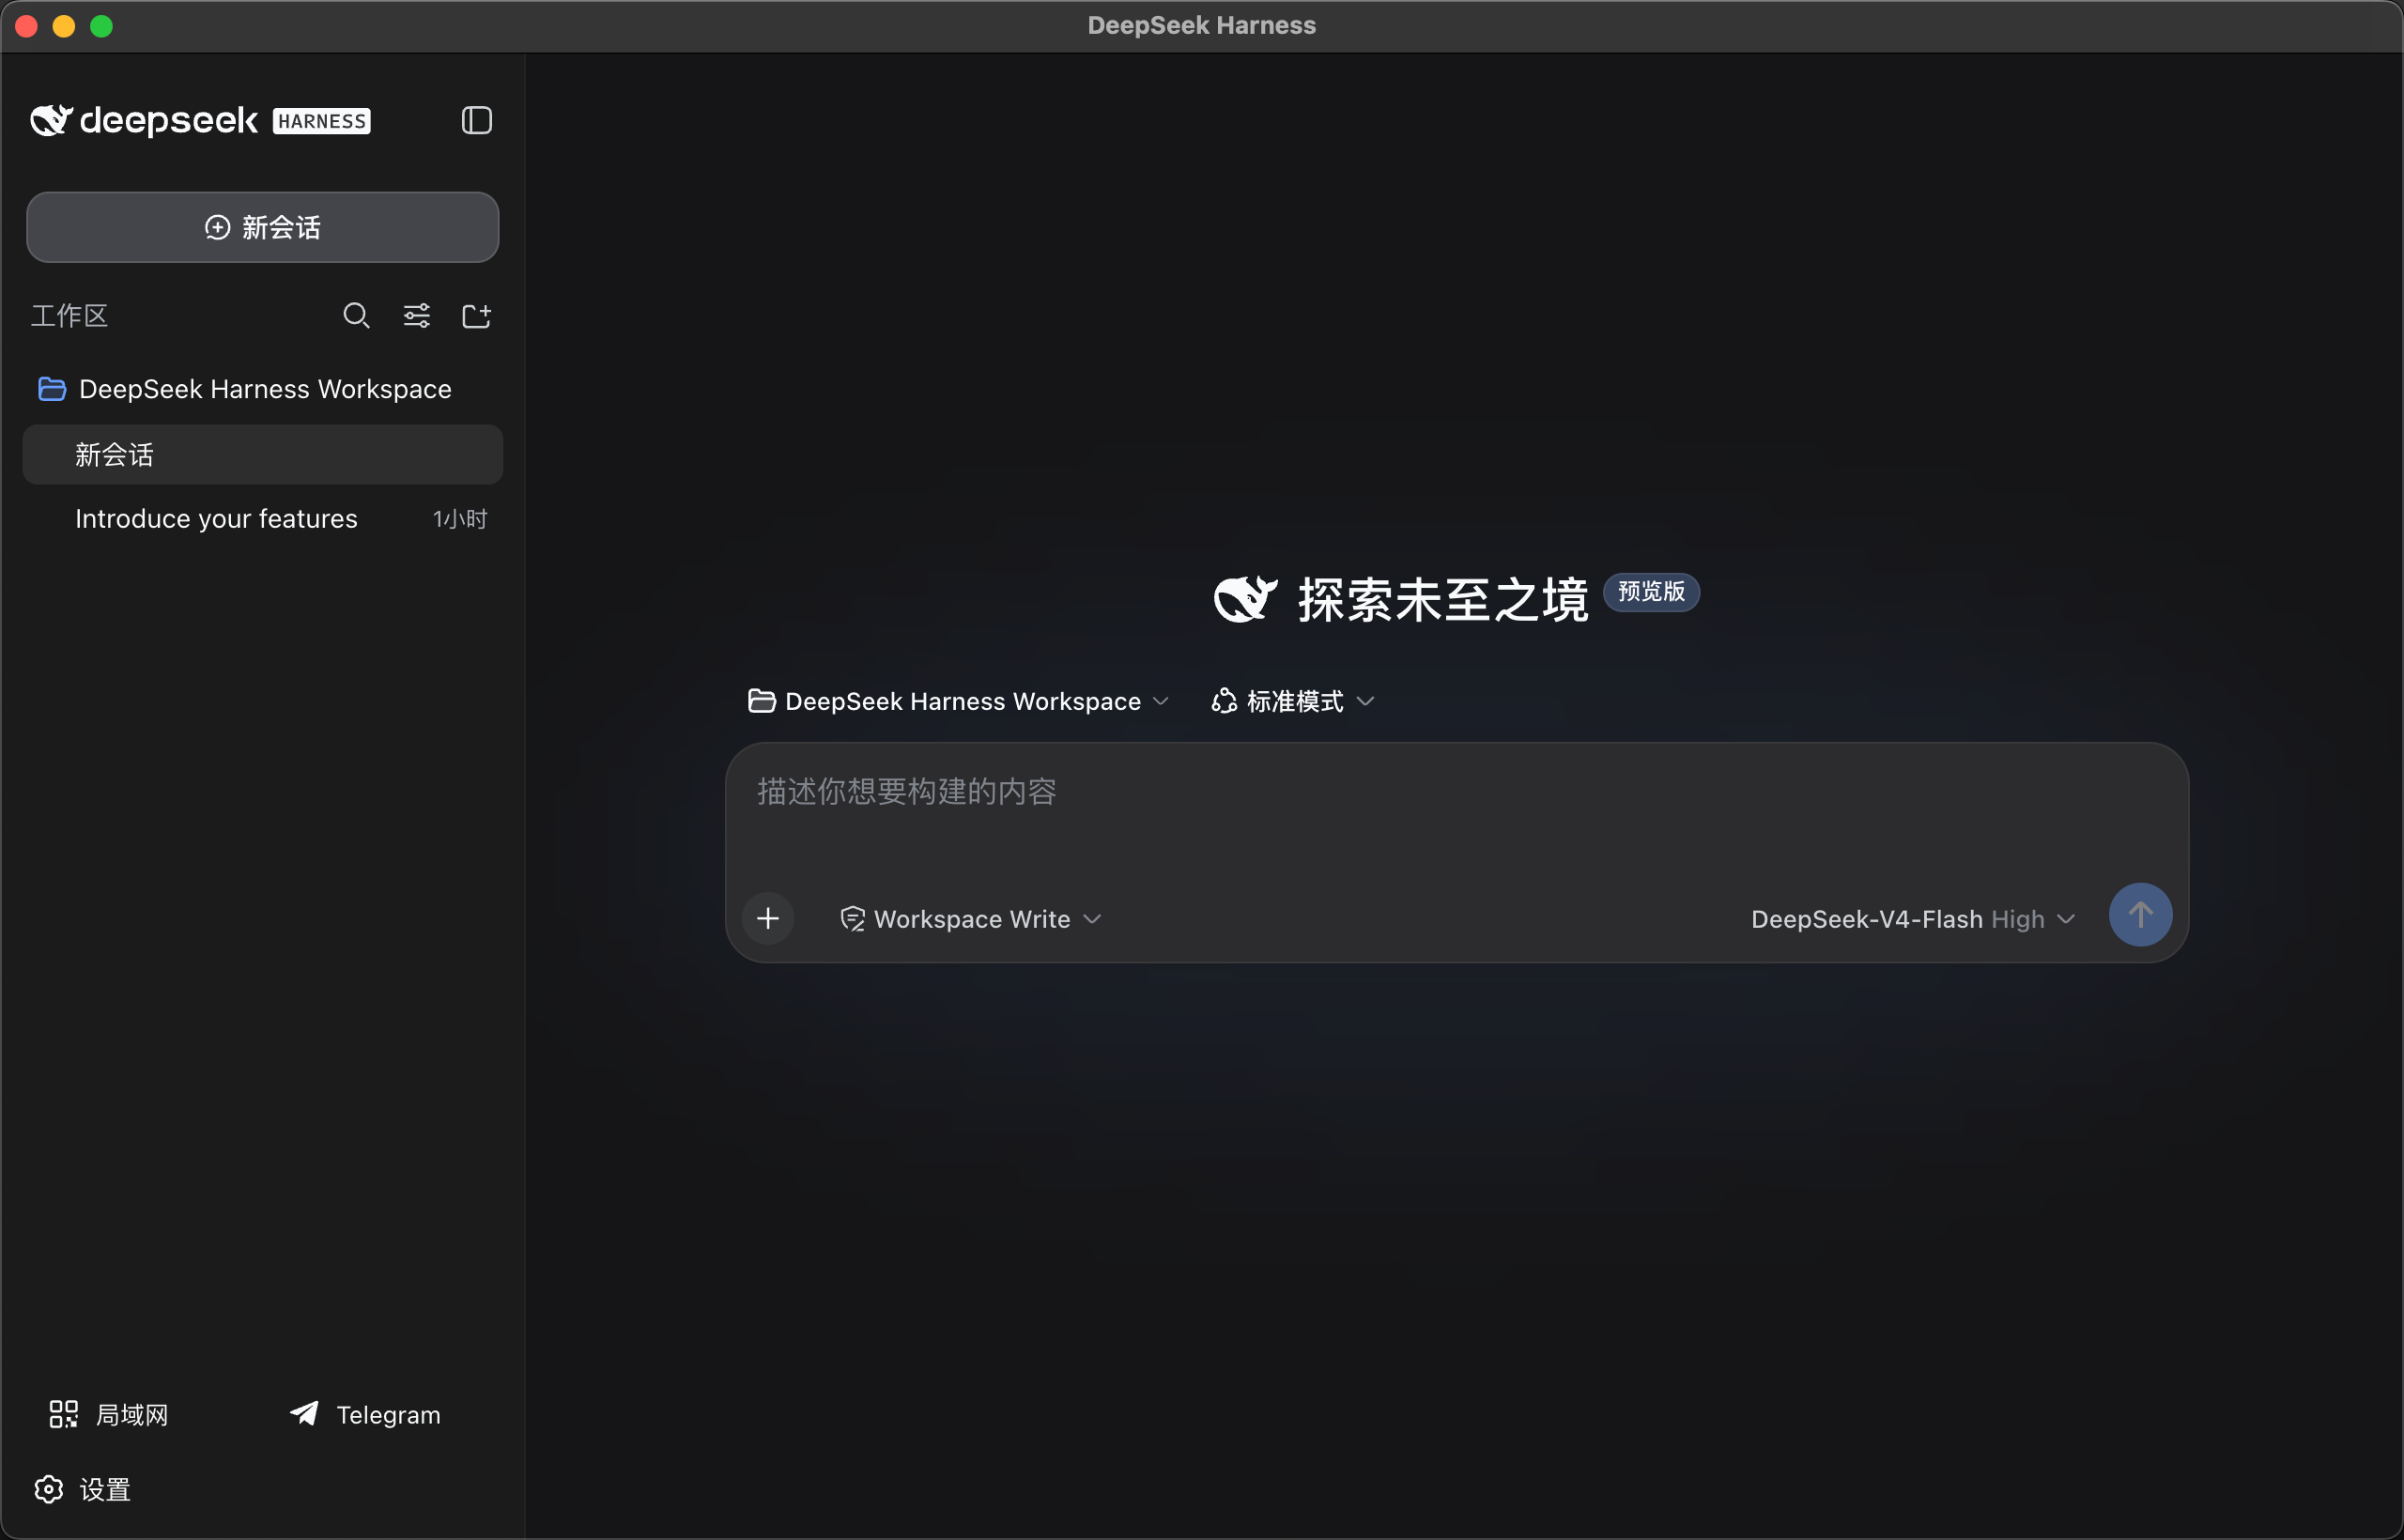The image size is (2404, 1540).
Task: Open the selected 新会话 conversation row
Action: coord(262,455)
